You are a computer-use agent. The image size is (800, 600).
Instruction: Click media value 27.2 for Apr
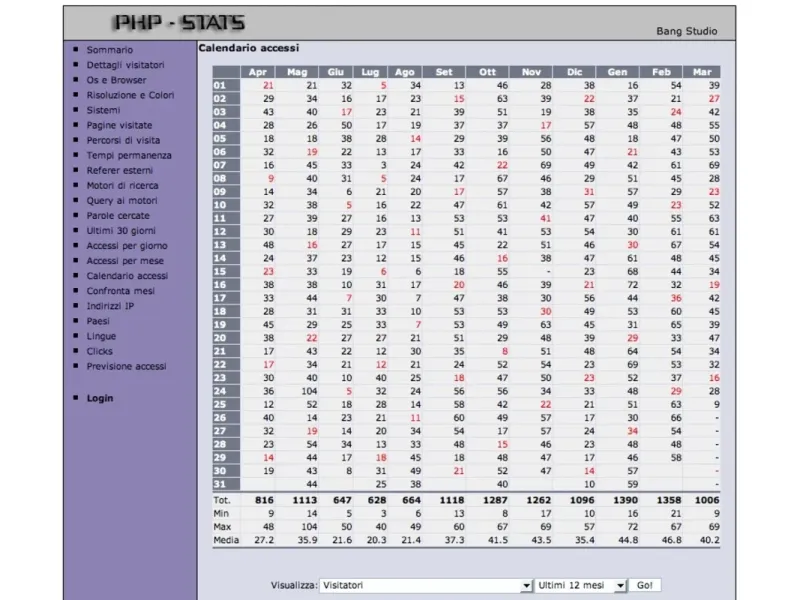[264, 540]
